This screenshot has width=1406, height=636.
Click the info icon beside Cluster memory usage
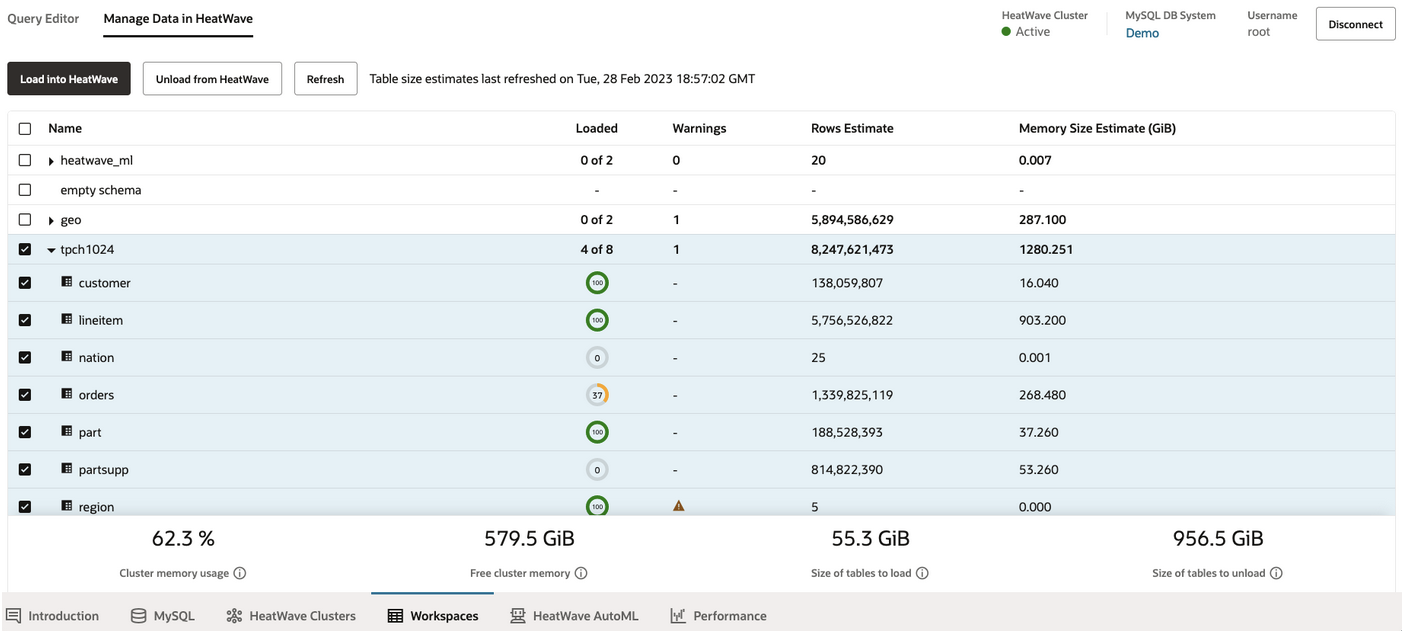point(240,573)
